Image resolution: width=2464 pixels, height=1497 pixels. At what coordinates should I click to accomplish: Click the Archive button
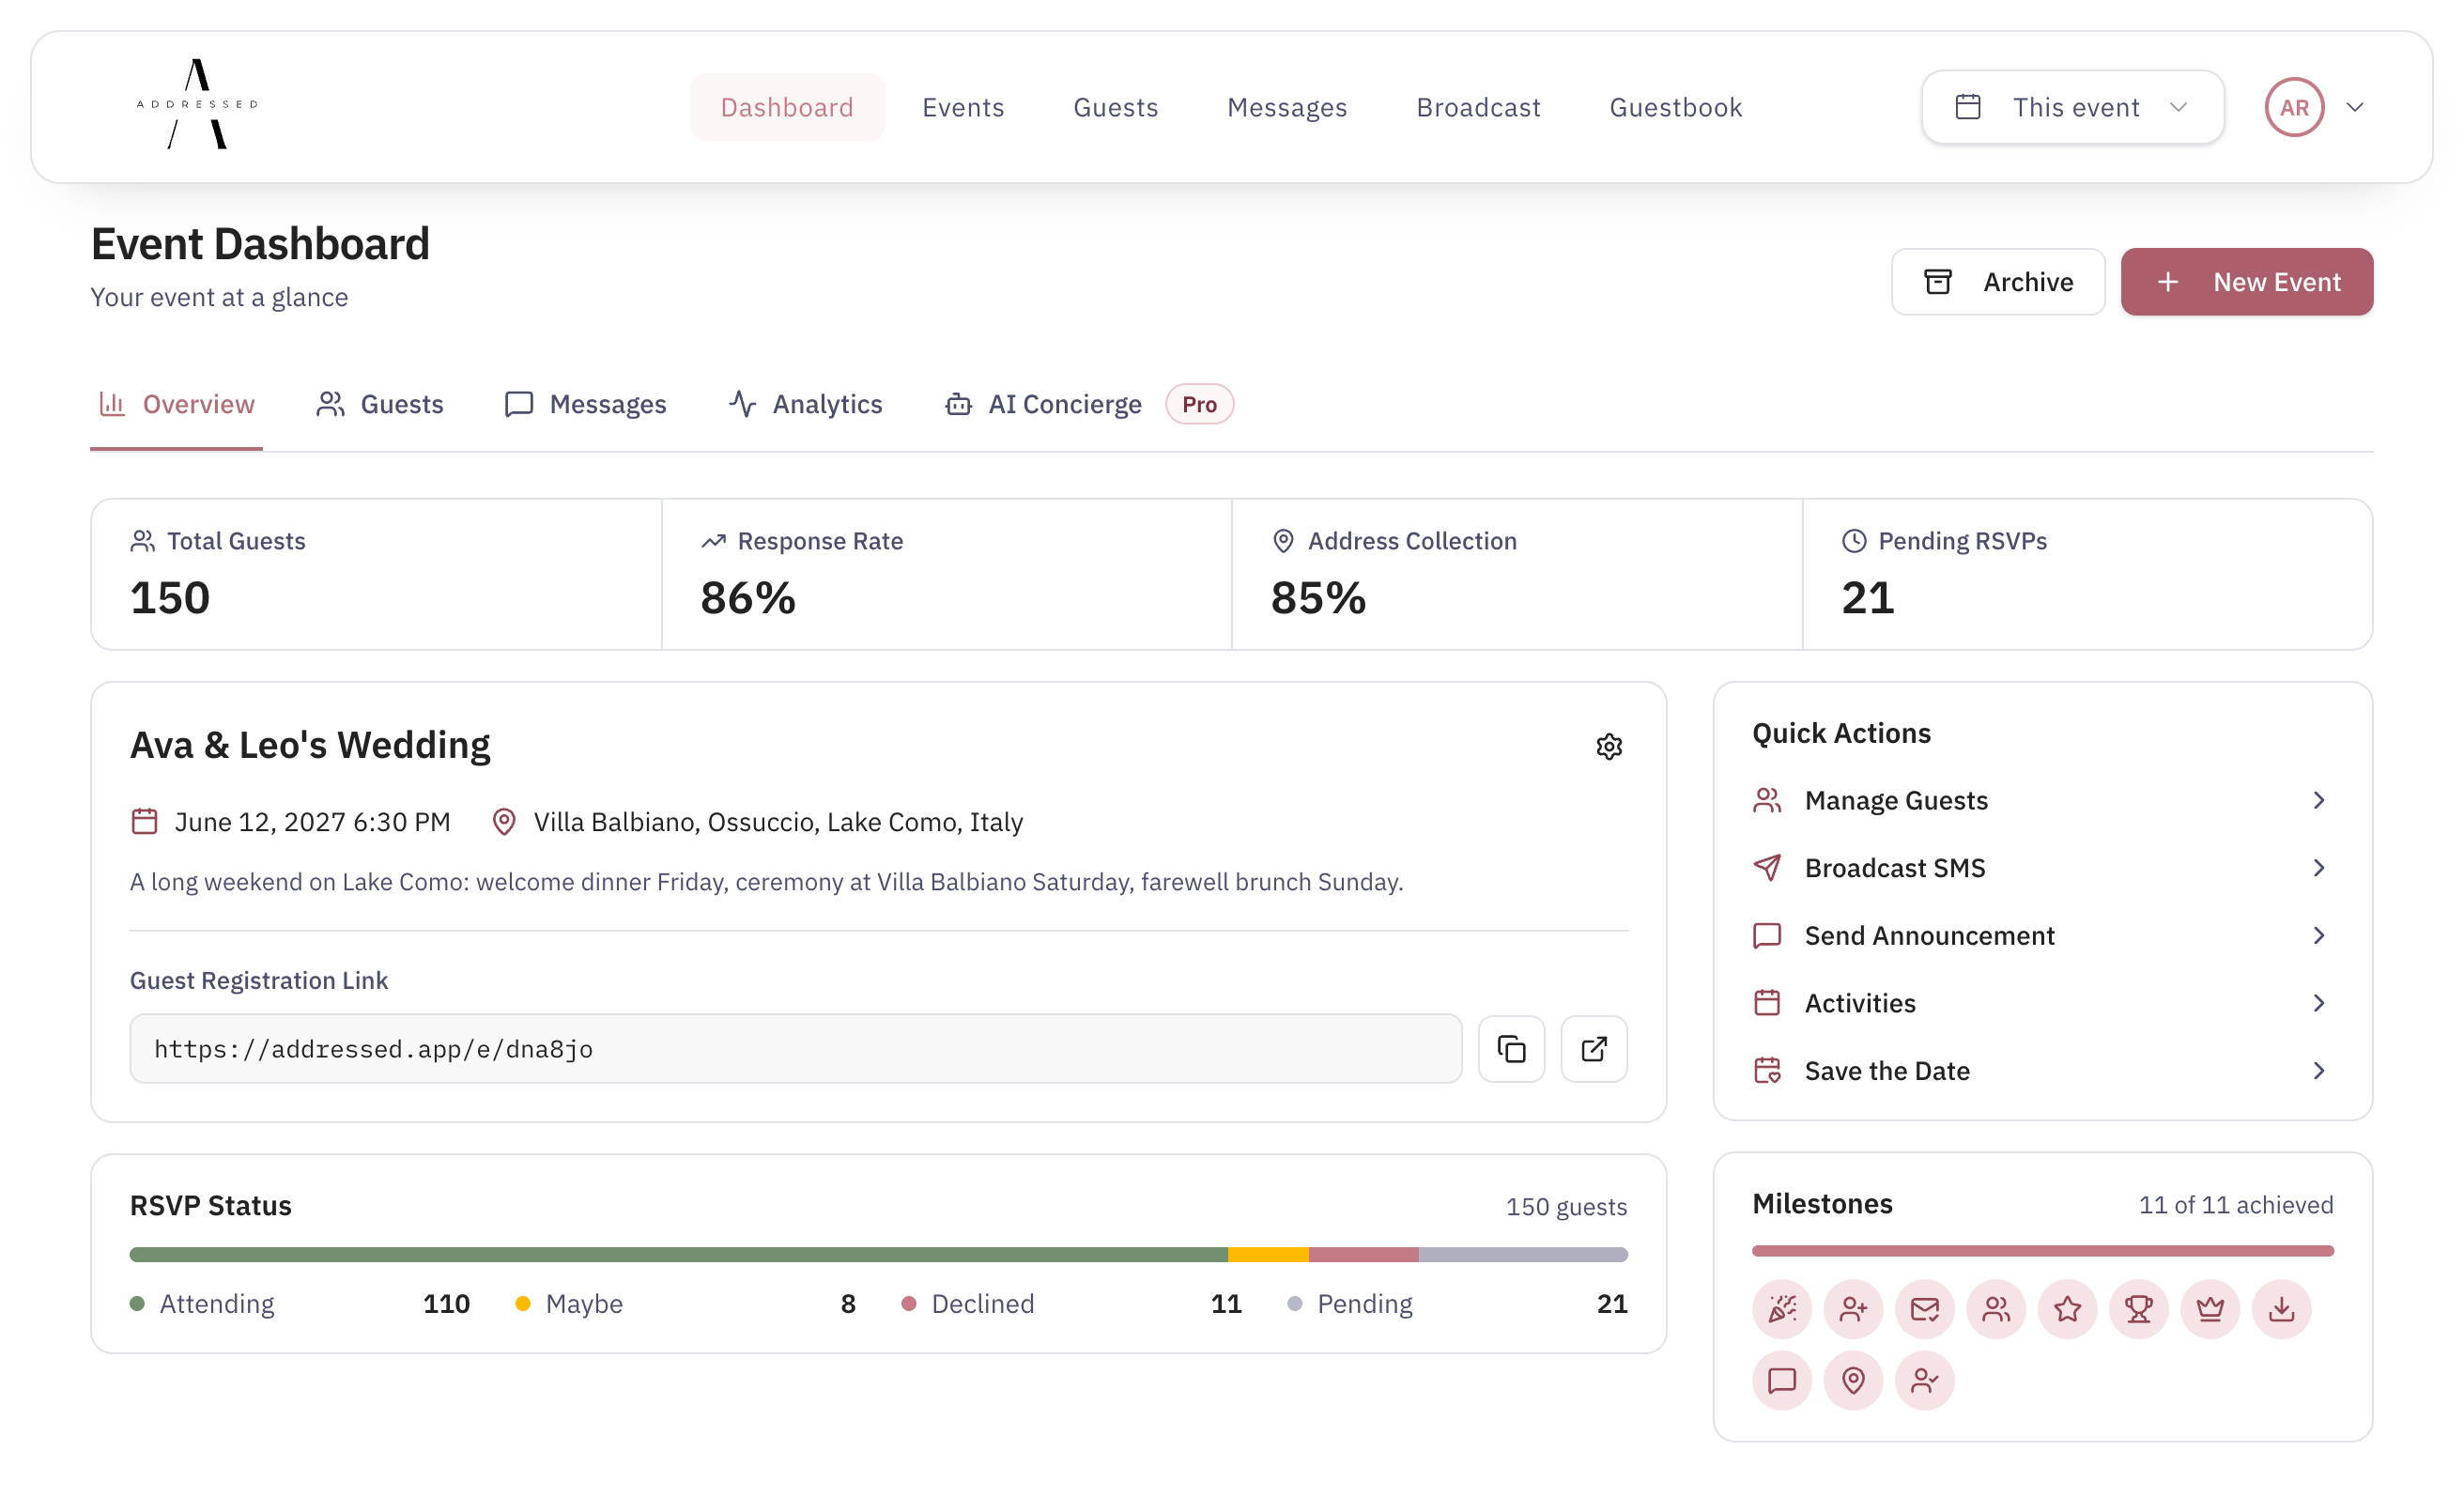click(x=1997, y=282)
